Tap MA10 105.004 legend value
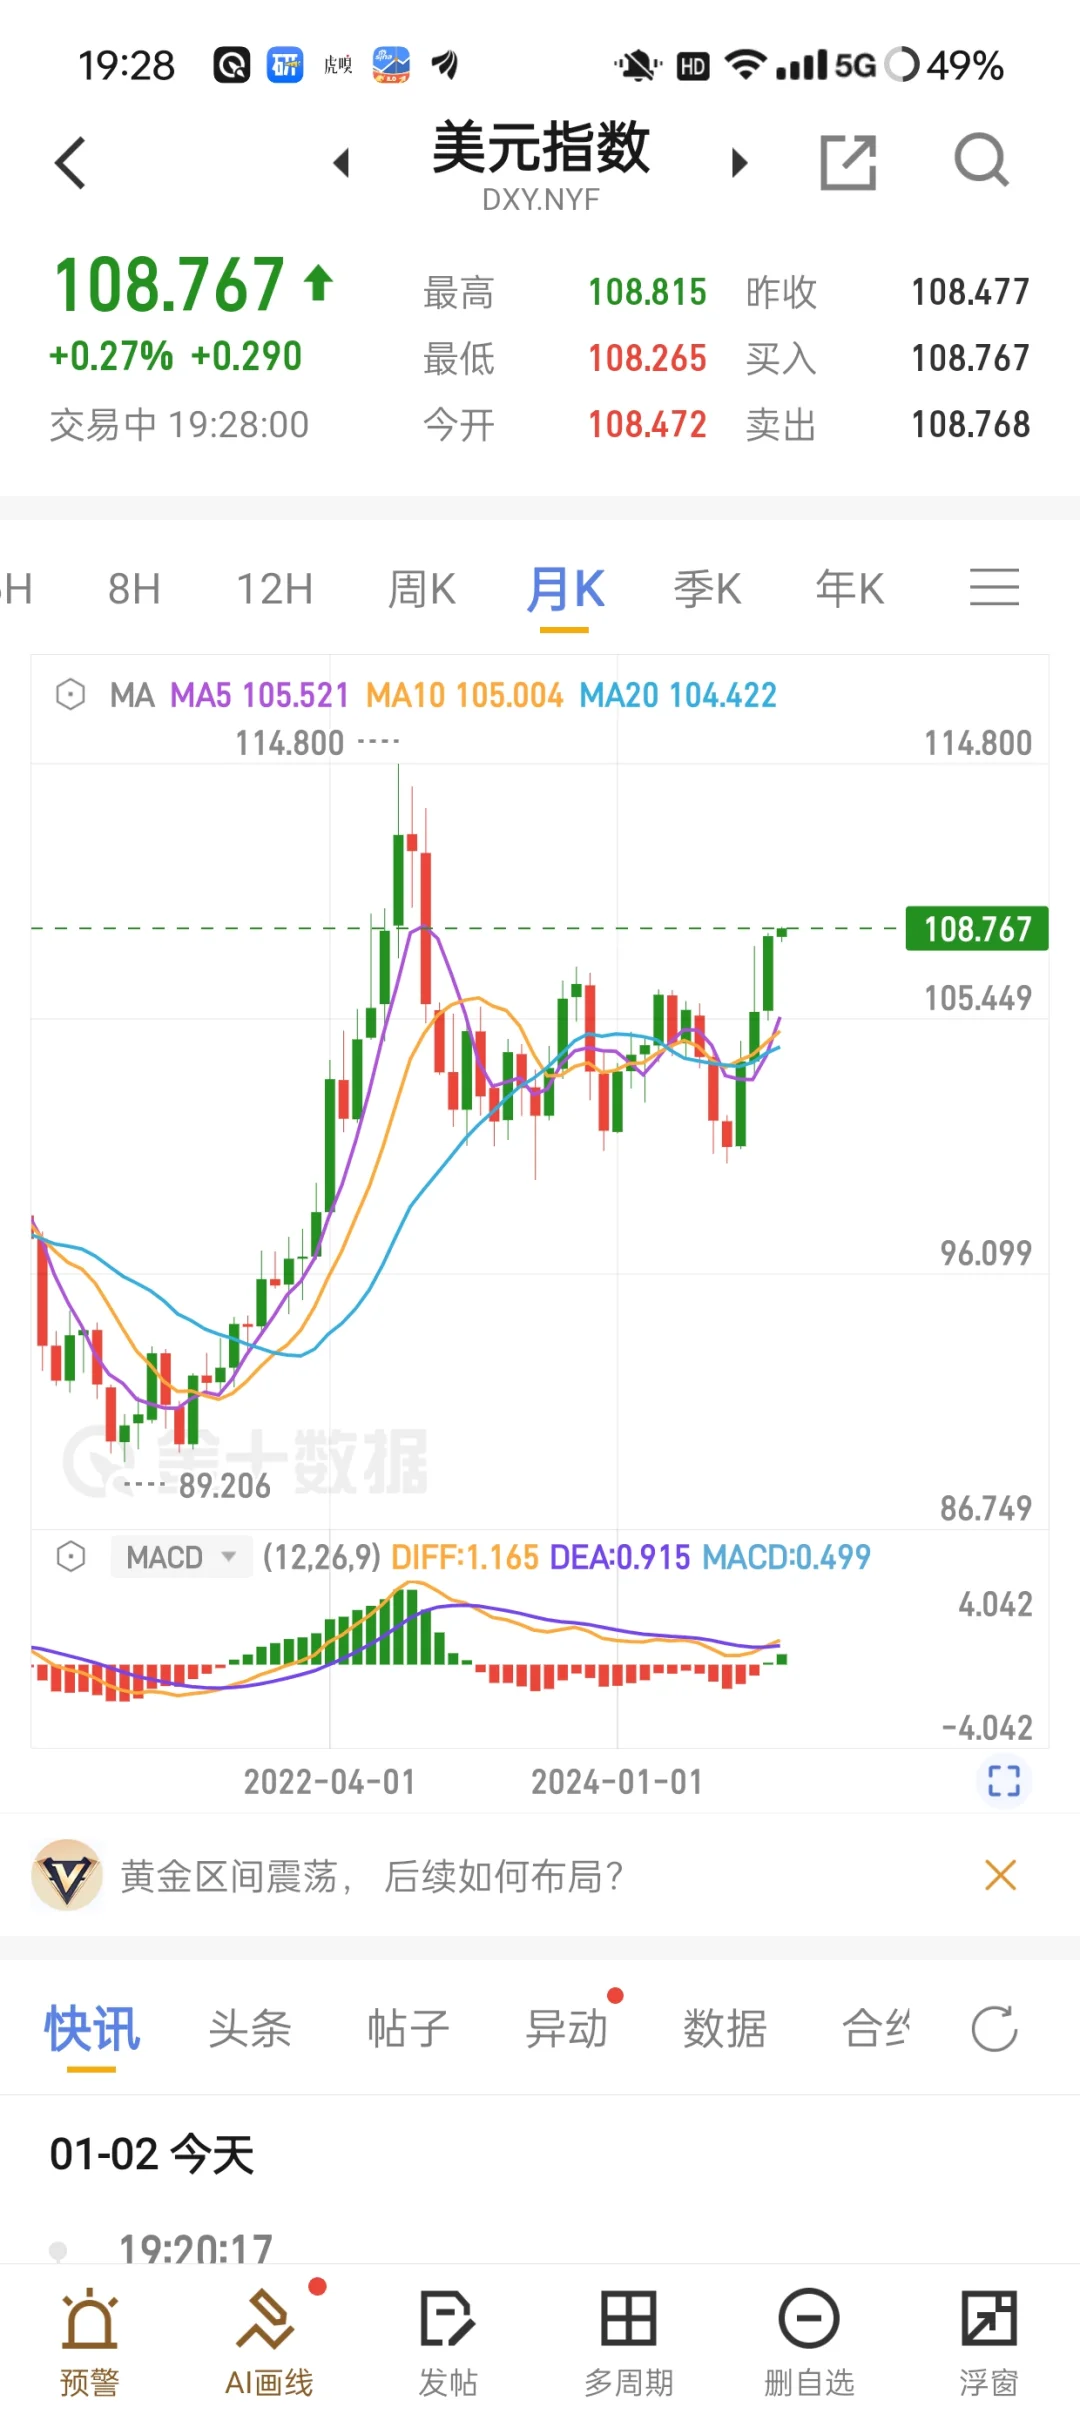The width and height of the screenshot is (1080, 2414). 464,695
